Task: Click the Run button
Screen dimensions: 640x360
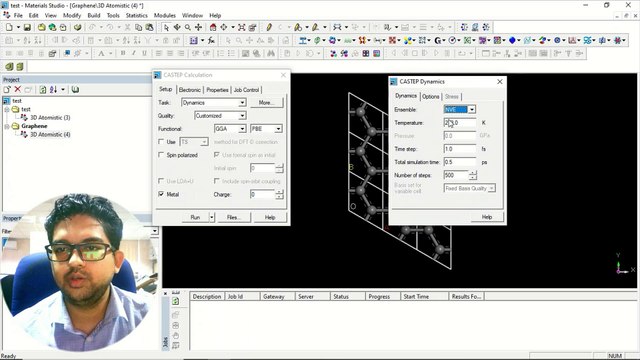Action: pyautogui.click(x=196, y=217)
